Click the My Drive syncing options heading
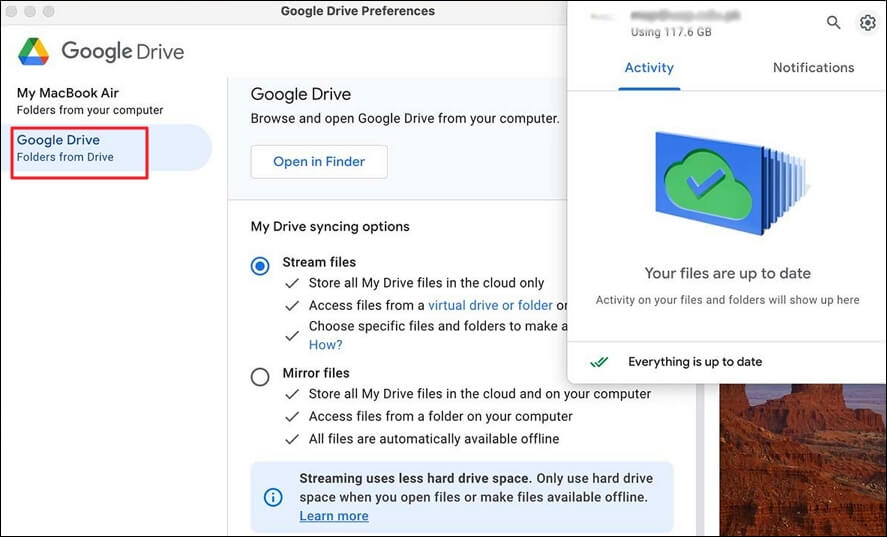887x537 pixels. (x=330, y=227)
